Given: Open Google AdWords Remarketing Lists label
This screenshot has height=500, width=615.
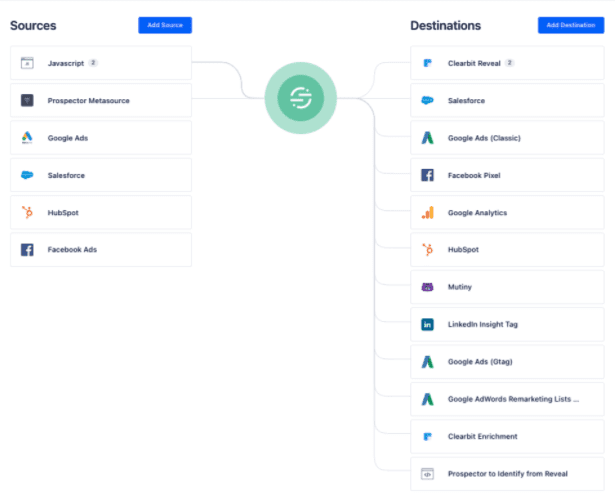Looking at the screenshot, I should (x=513, y=399).
